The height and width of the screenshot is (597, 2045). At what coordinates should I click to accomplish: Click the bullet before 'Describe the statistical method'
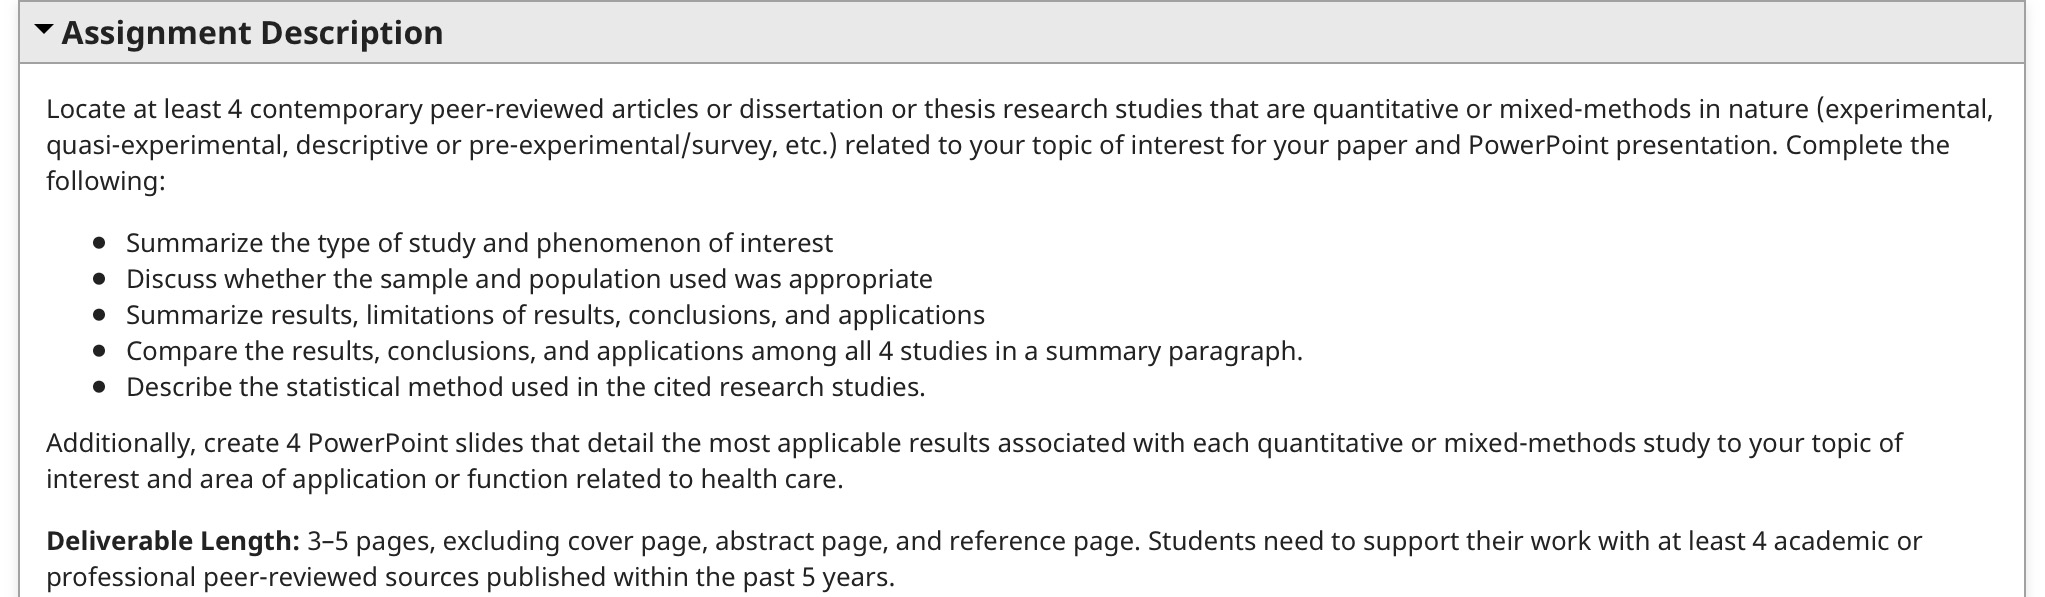pyautogui.click(x=98, y=387)
